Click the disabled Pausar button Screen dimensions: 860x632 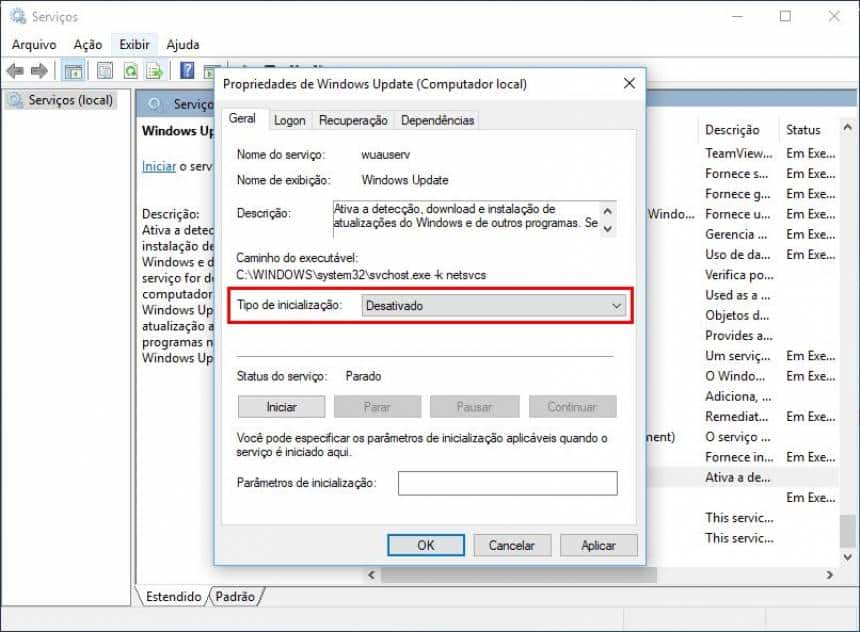[474, 407]
